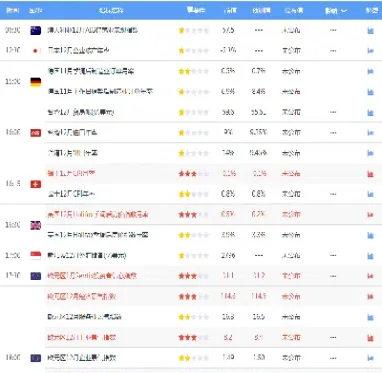Screen dimensions: 382x373
Task: Click the previous value 26.8
Action: pyautogui.click(x=228, y=317)
